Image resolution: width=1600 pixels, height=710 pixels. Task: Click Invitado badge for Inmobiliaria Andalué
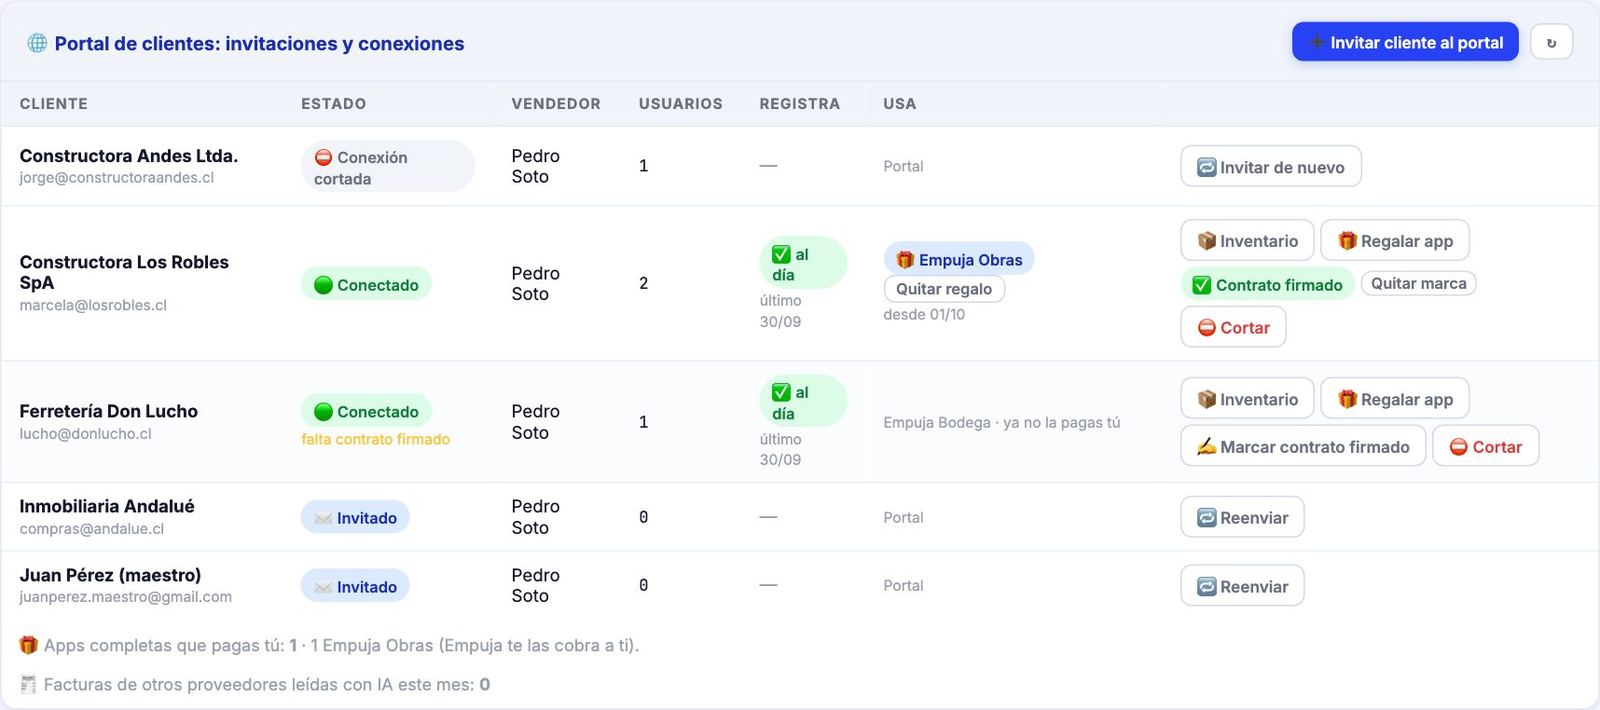(355, 517)
